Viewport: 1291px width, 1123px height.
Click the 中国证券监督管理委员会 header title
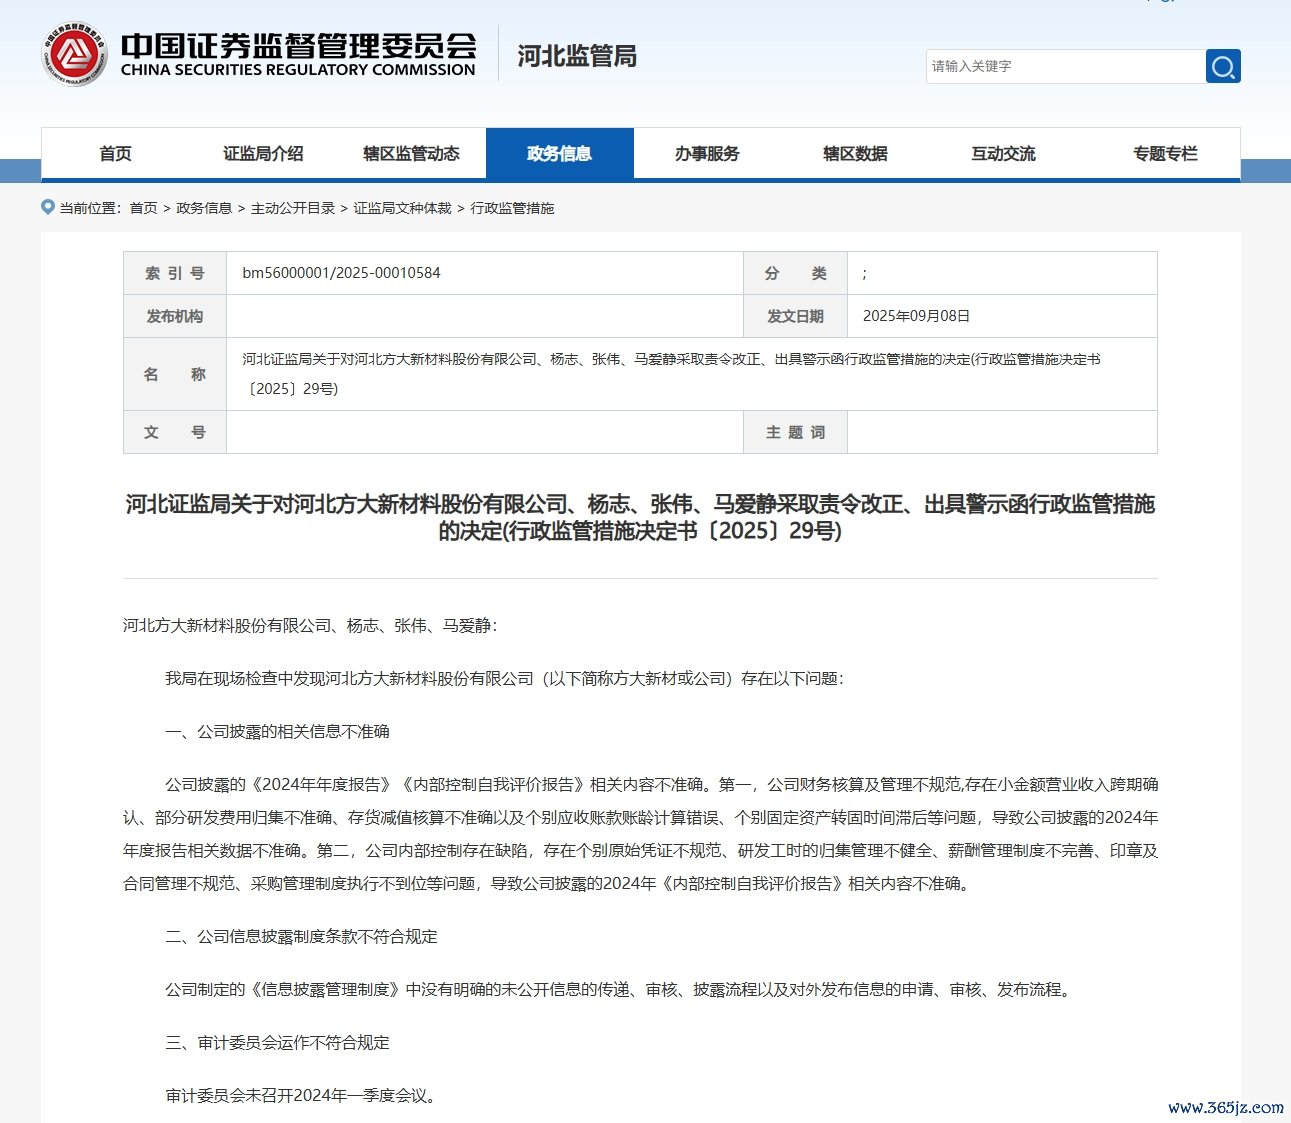coord(298,45)
